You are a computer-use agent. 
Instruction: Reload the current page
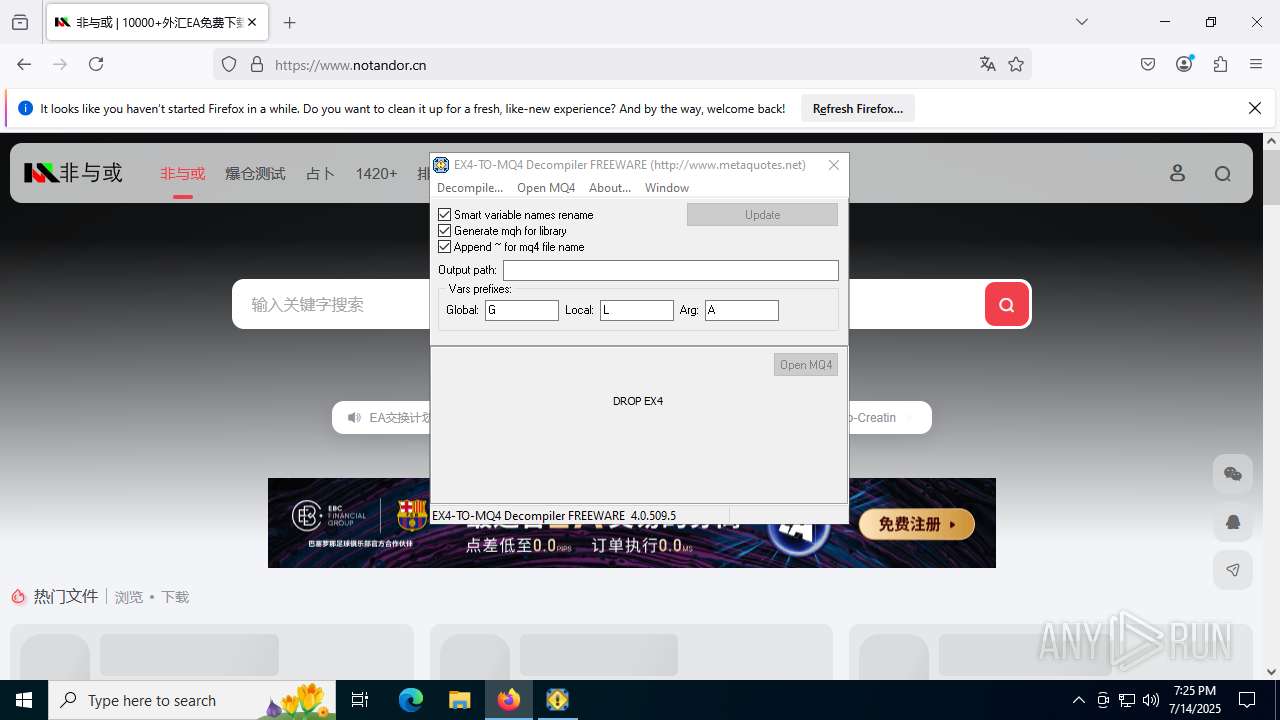pyautogui.click(x=96, y=64)
